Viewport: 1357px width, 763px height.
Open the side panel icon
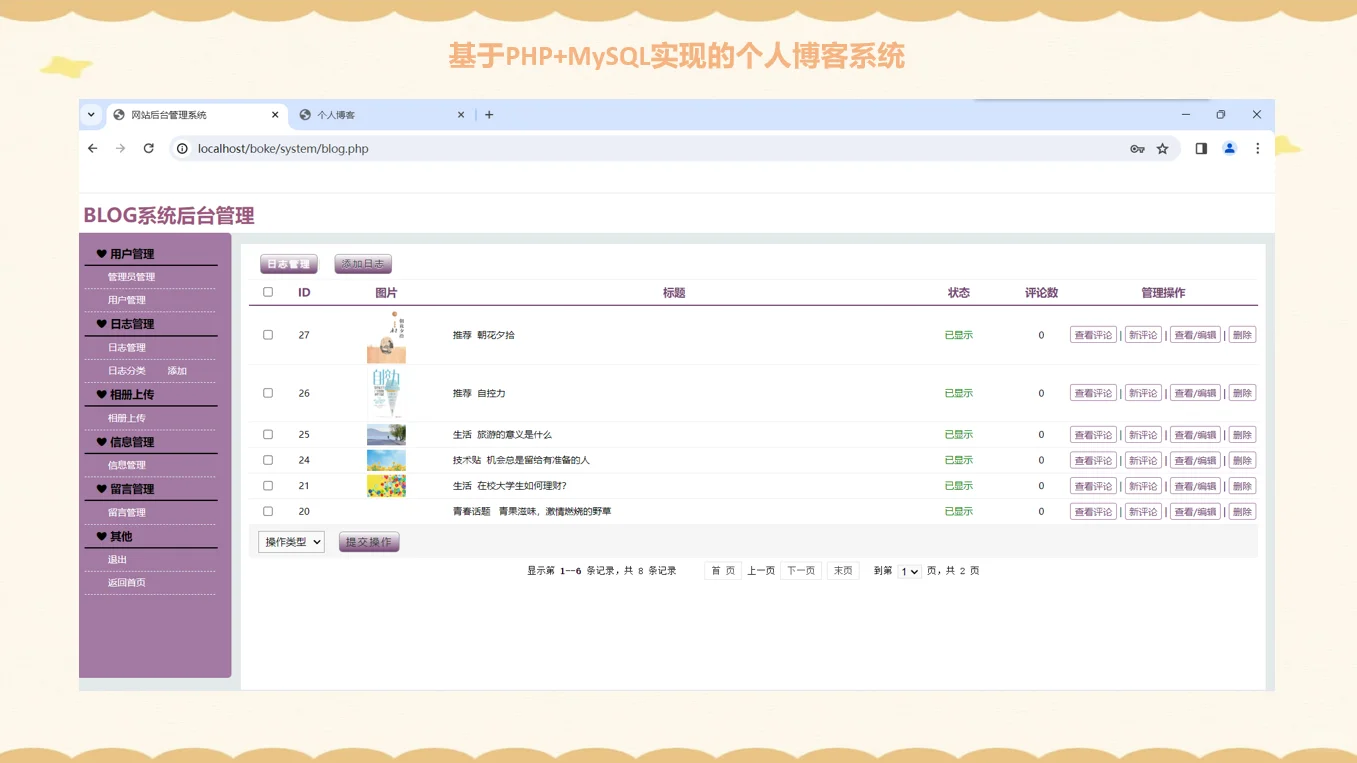(x=1200, y=148)
